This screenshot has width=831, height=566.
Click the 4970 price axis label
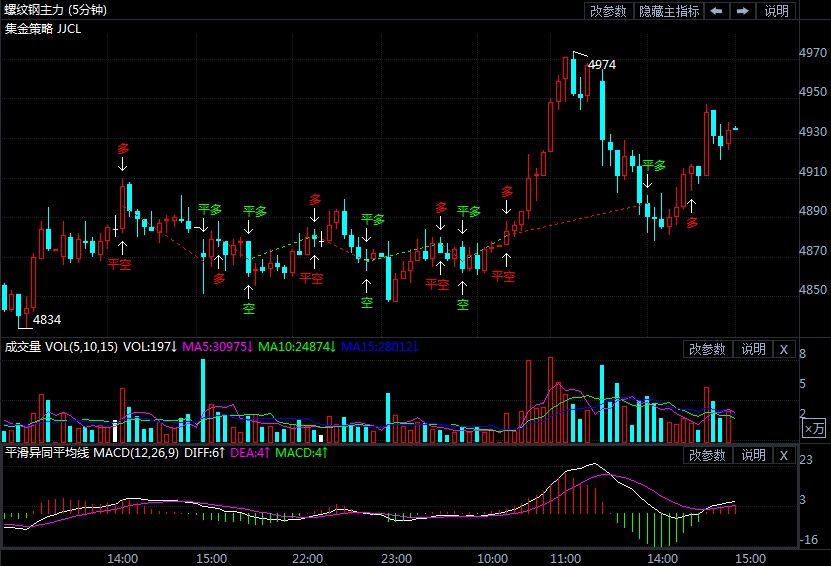pos(813,52)
